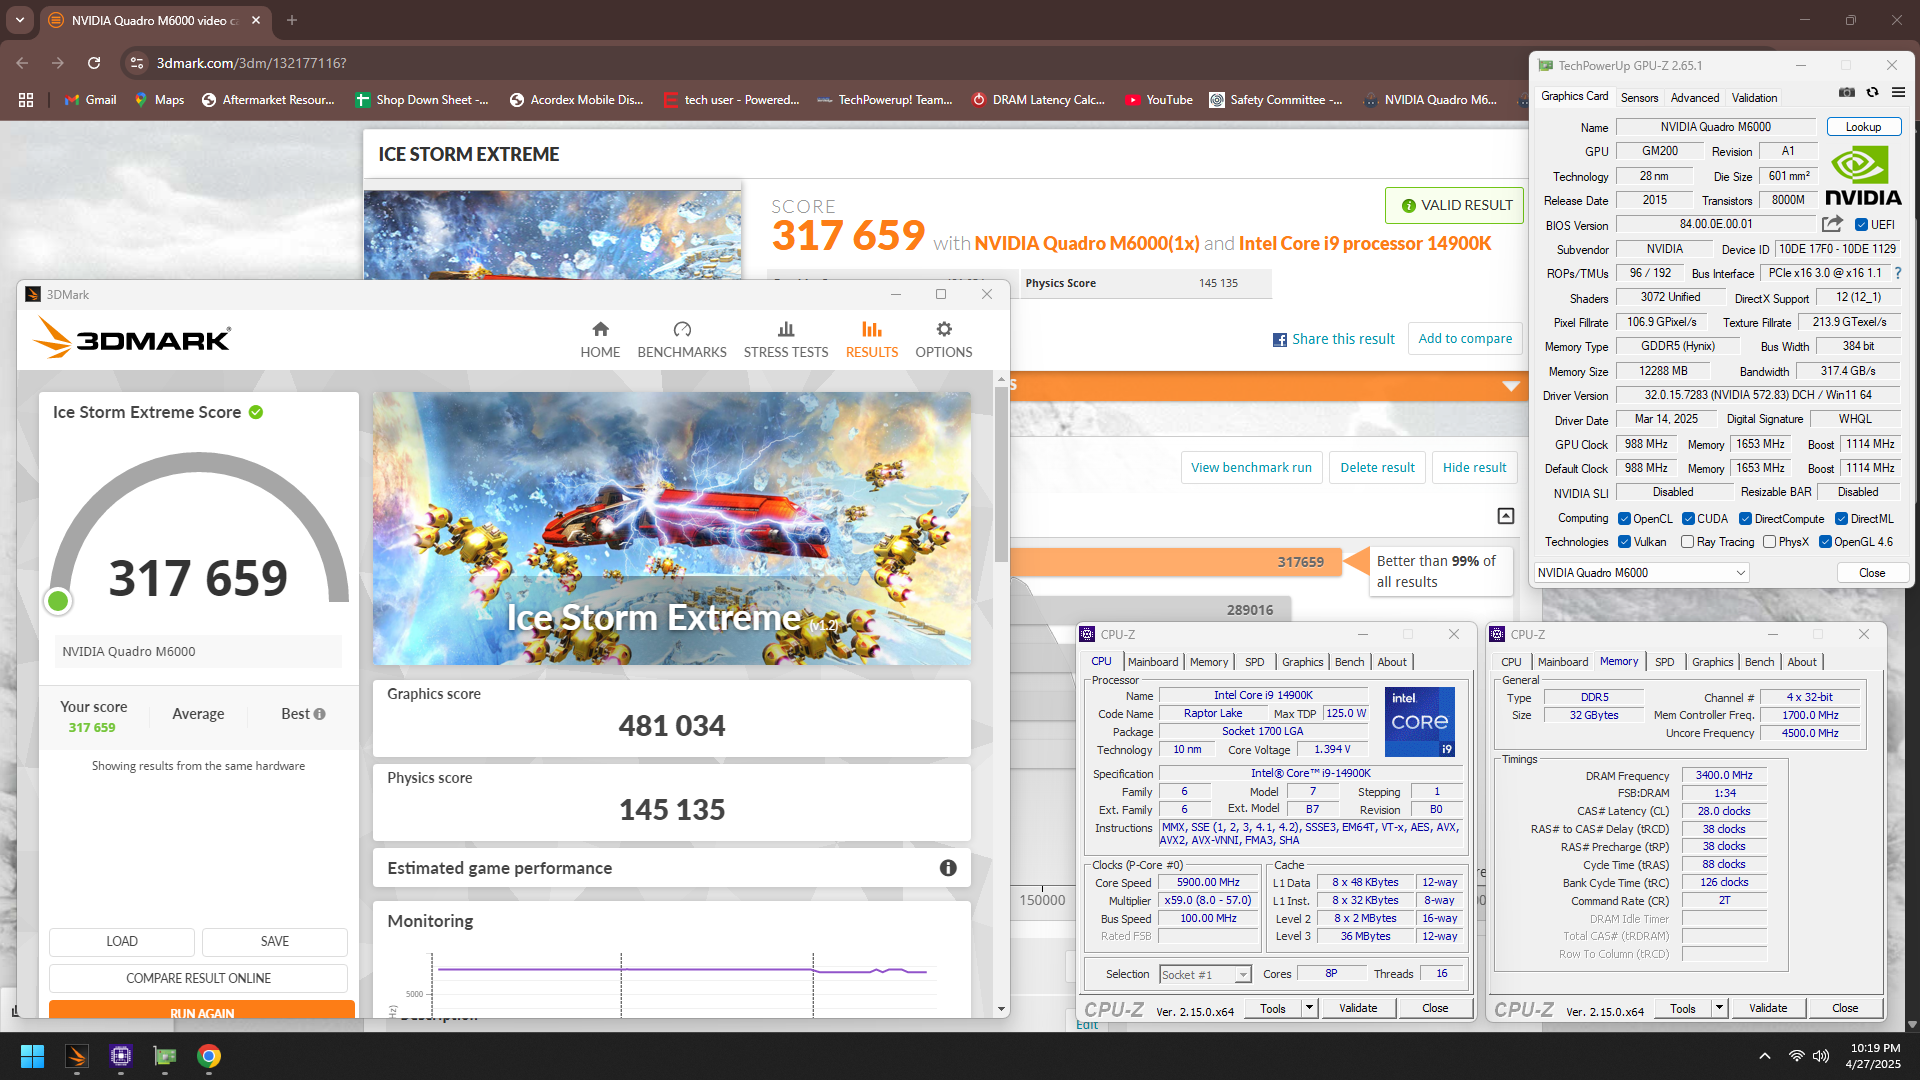Toggle the PhysX checkbox in GPU-Z
1920x1080 pixels.
(x=1769, y=542)
